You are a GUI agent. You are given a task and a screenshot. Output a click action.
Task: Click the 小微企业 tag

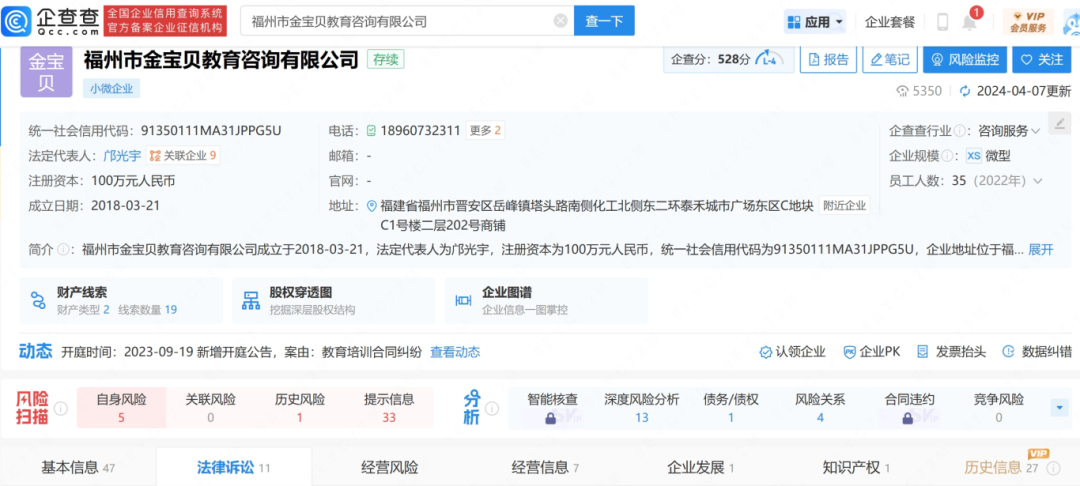coord(112,88)
